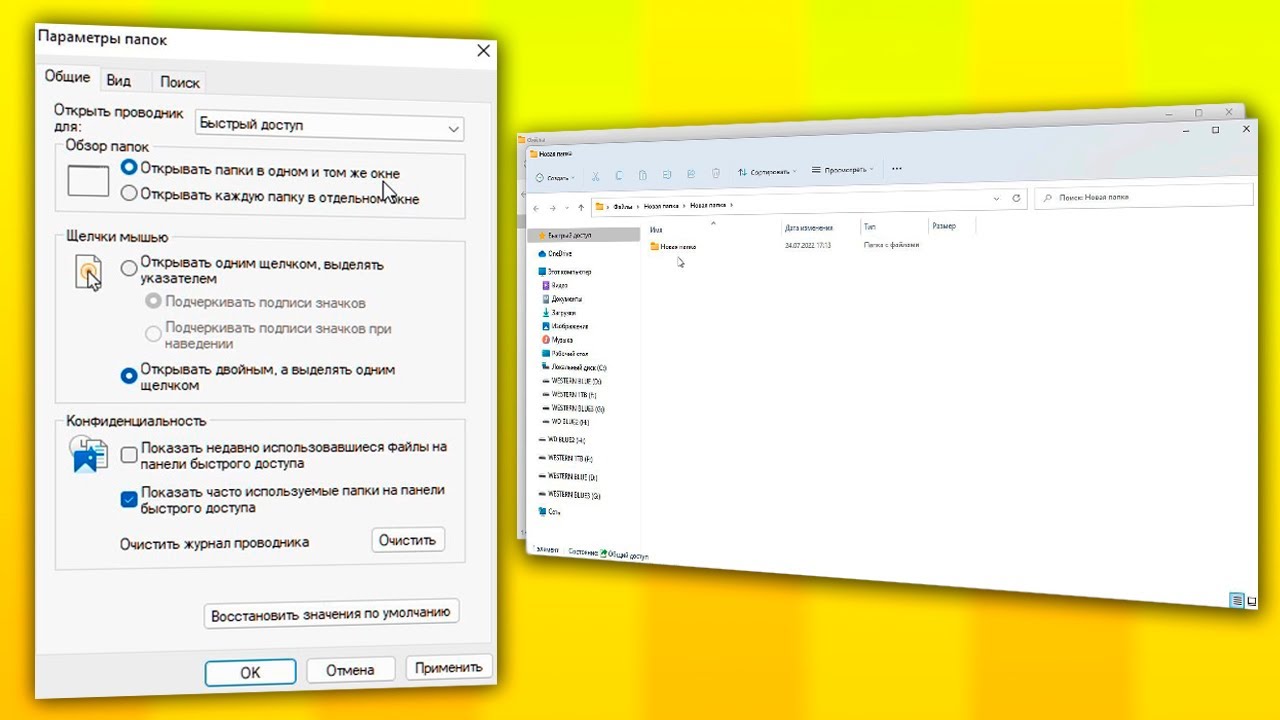The height and width of the screenshot is (720, 1280).
Task: Go forward with Explorer's right arrow
Action: (551, 208)
